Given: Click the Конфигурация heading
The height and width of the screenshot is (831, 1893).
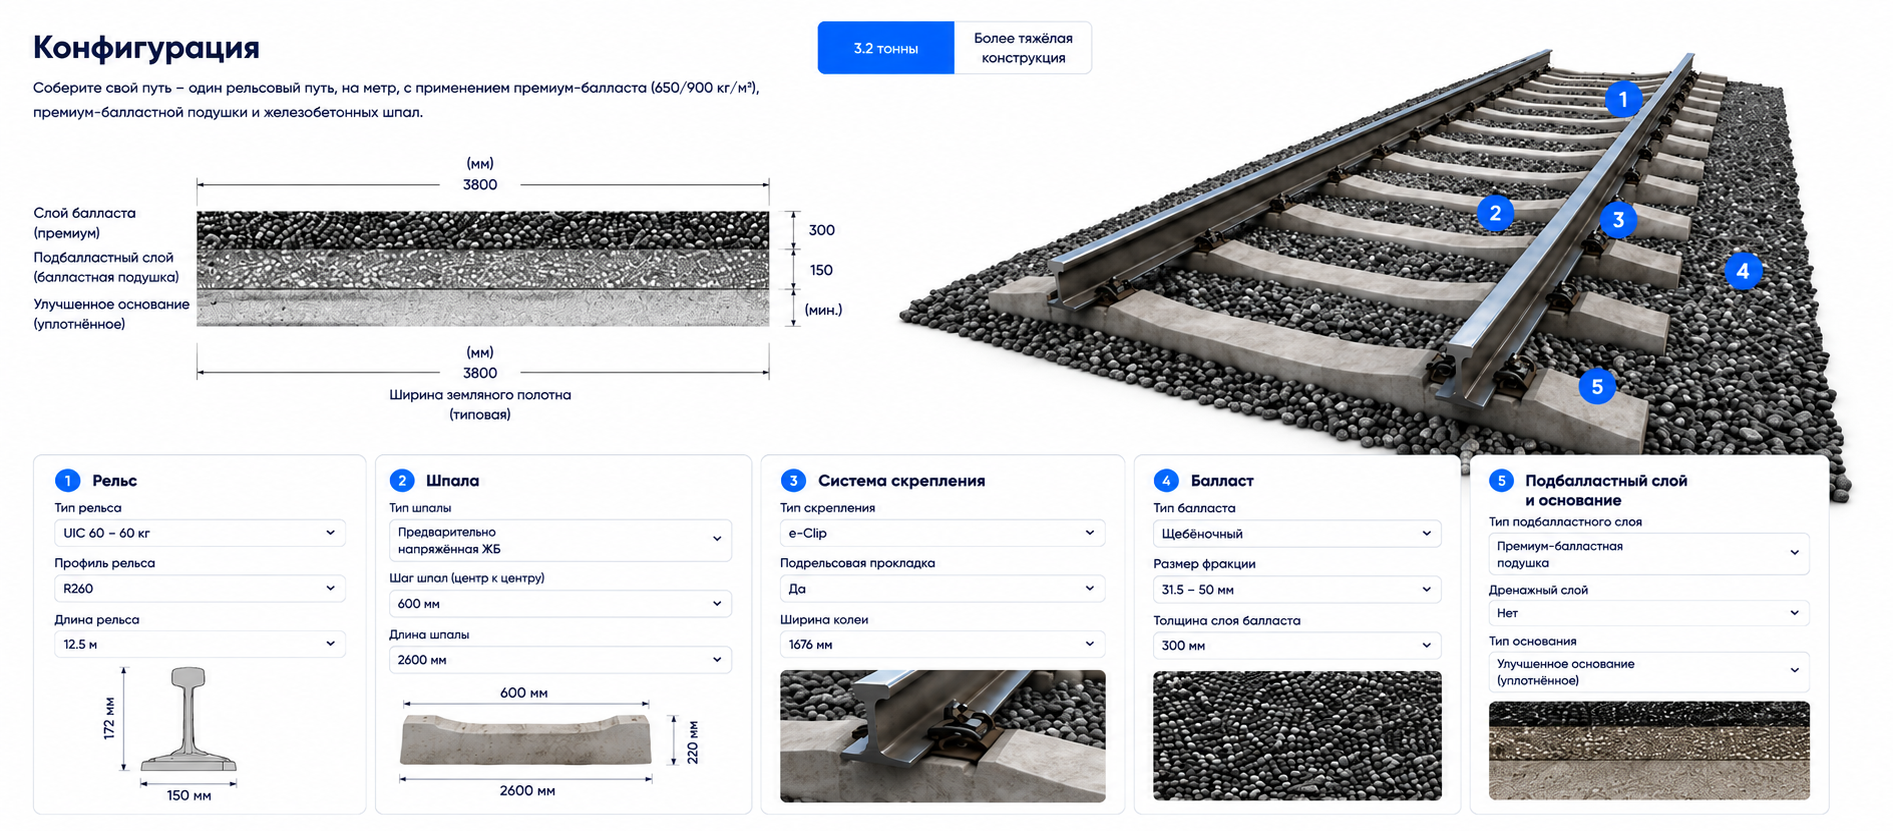Looking at the screenshot, I should point(146,47).
